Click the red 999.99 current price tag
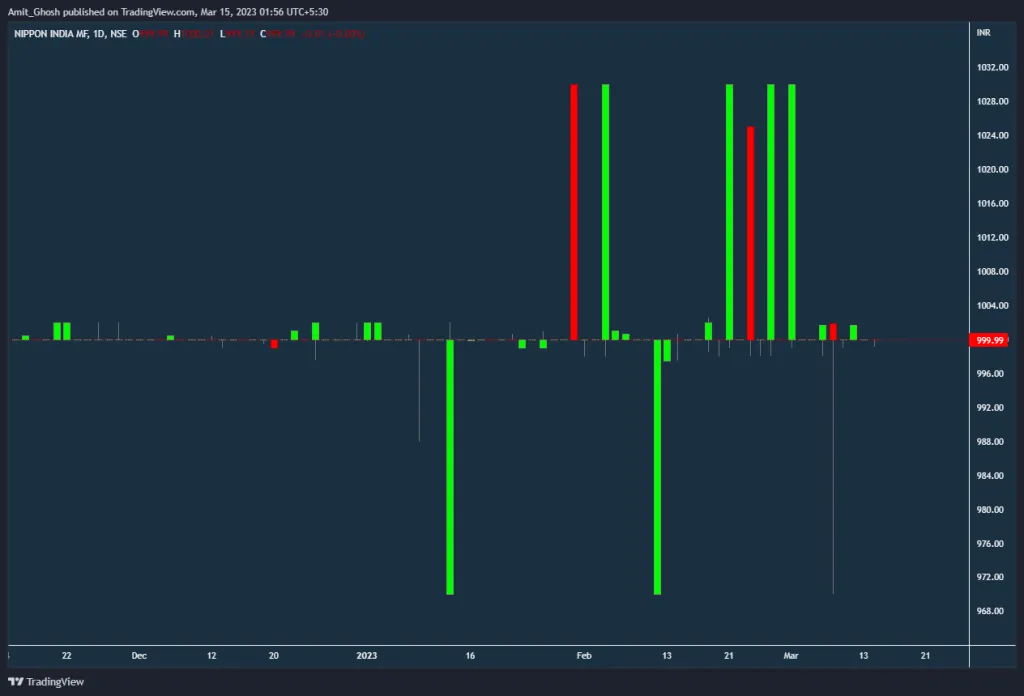 click(x=989, y=340)
